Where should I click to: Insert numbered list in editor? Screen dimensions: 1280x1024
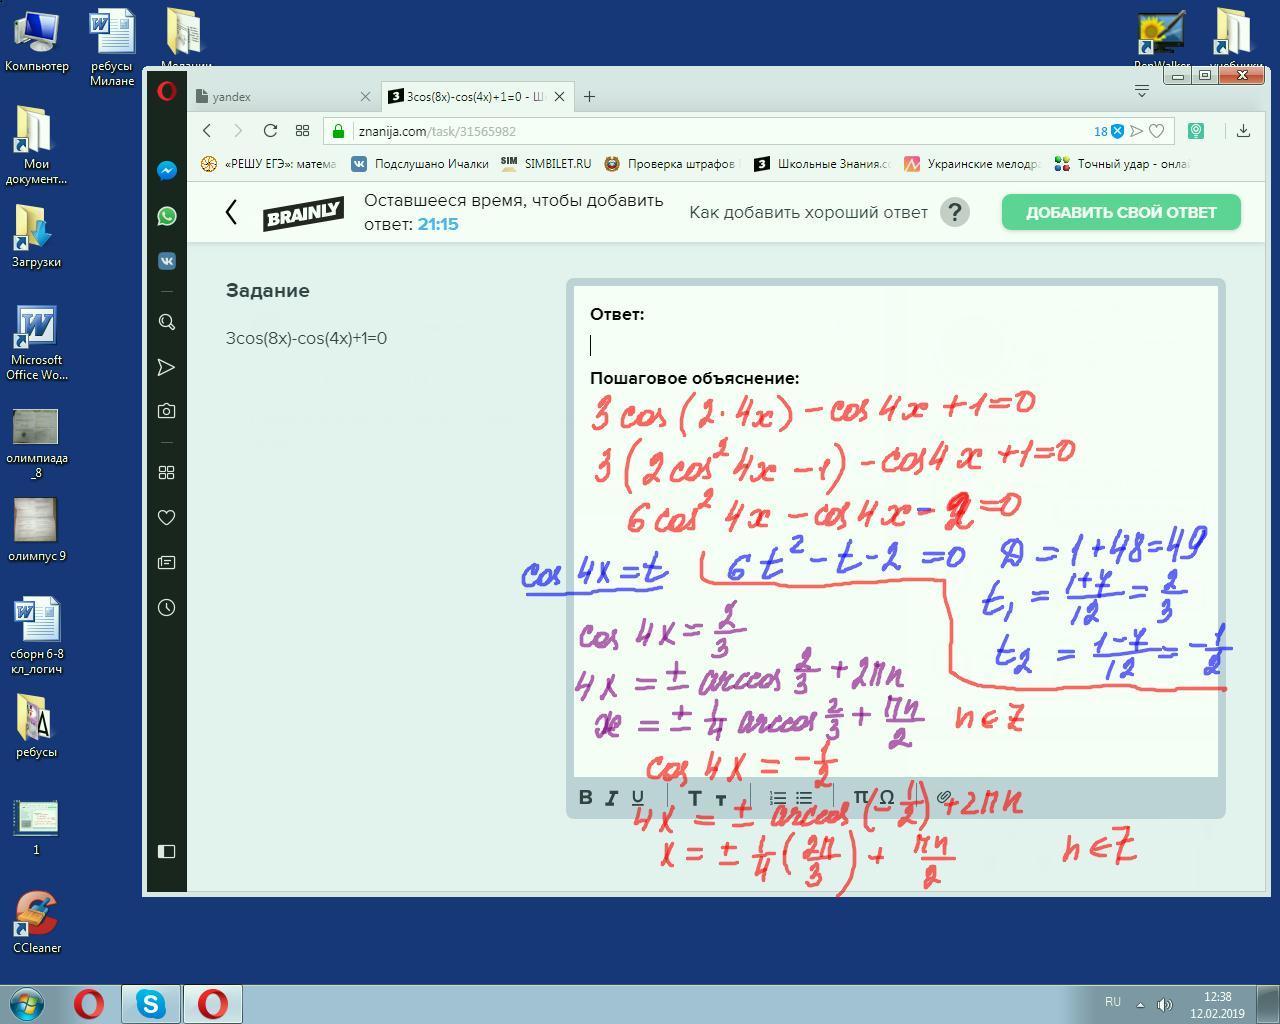(x=778, y=797)
